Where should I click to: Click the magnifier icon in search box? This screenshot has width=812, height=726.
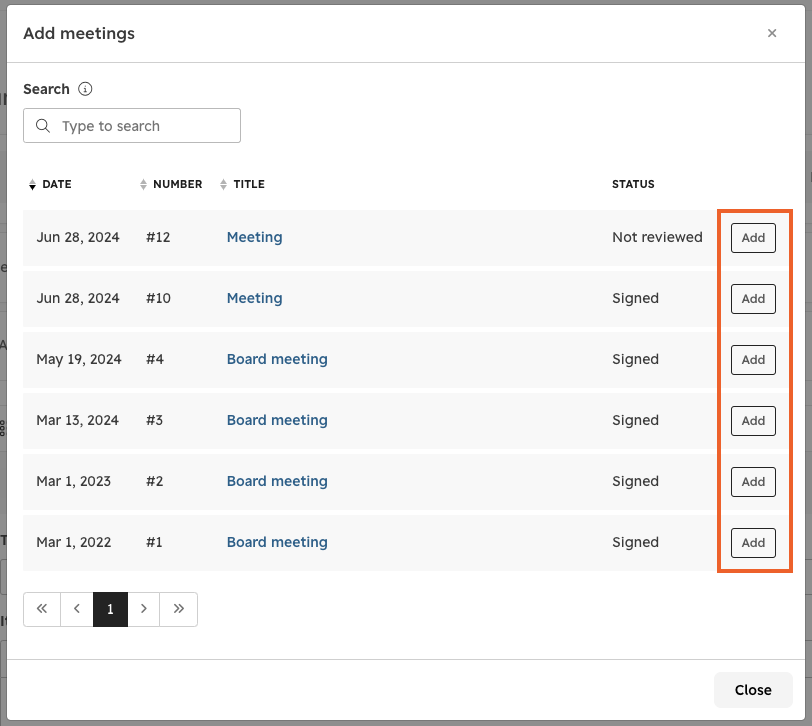43,126
